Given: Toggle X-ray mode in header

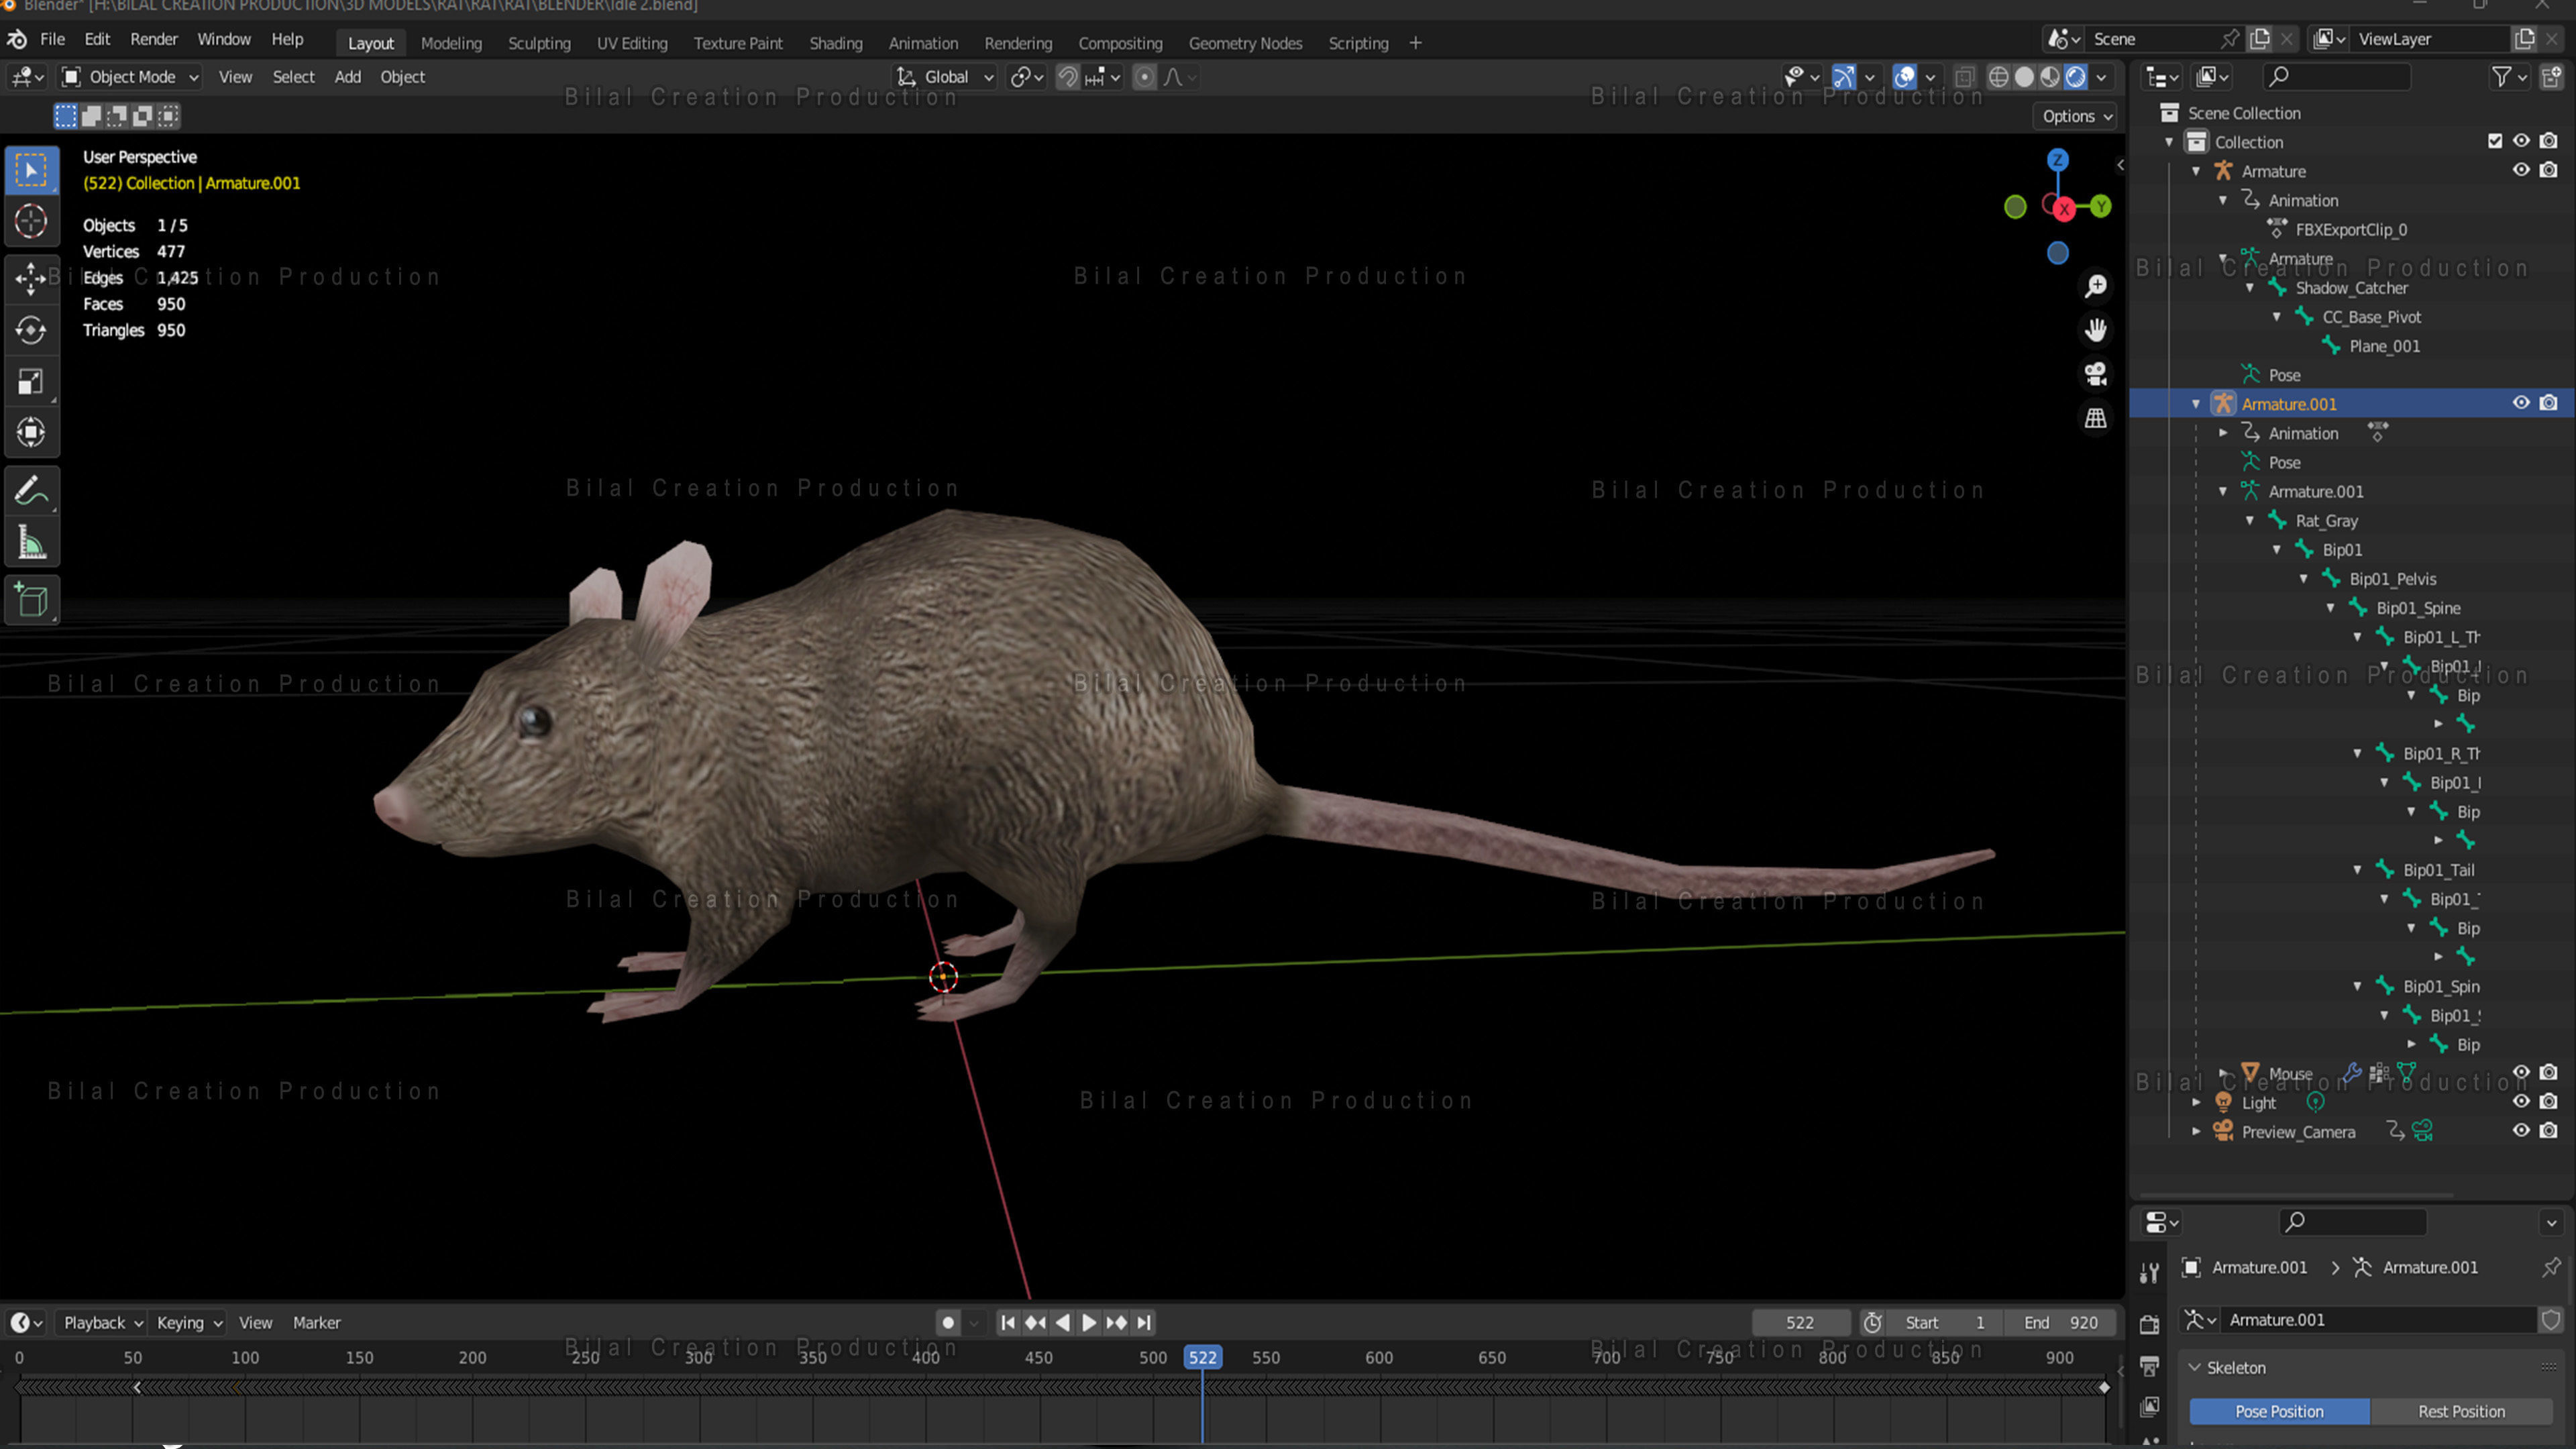Looking at the screenshot, I should pos(1964,77).
